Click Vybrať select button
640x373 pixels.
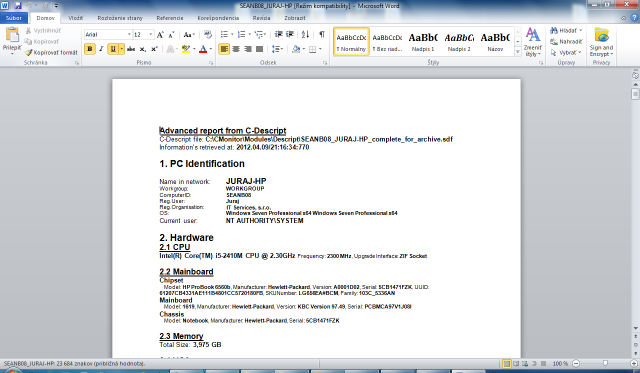[566, 53]
